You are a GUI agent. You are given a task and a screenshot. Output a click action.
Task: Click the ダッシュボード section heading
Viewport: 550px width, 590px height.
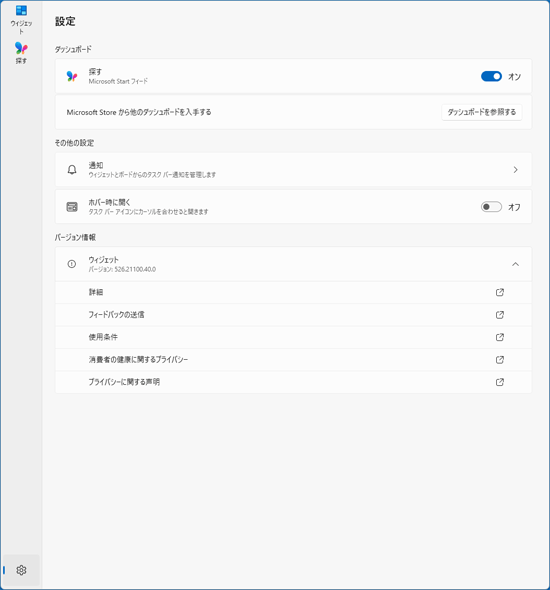pos(73,49)
